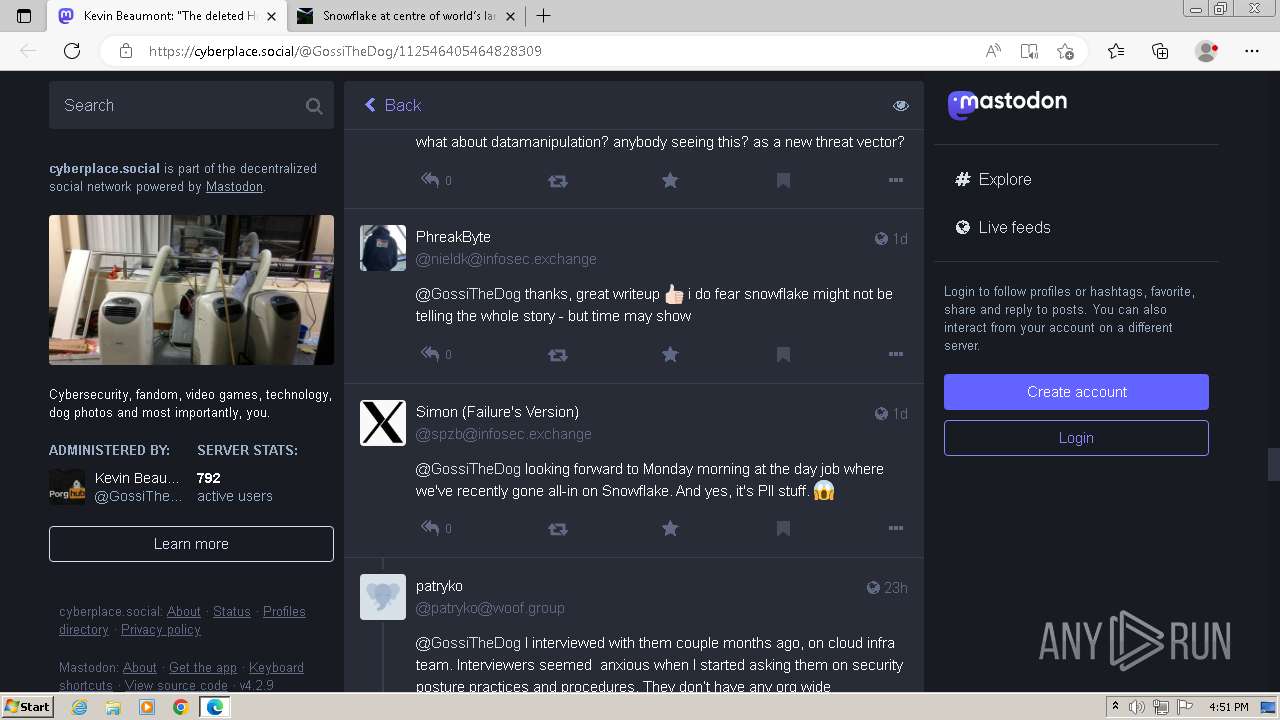Click the address bar URL
Image resolution: width=1280 pixels, height=720 pixels.
pyautogui.click(x=345, y=51)
